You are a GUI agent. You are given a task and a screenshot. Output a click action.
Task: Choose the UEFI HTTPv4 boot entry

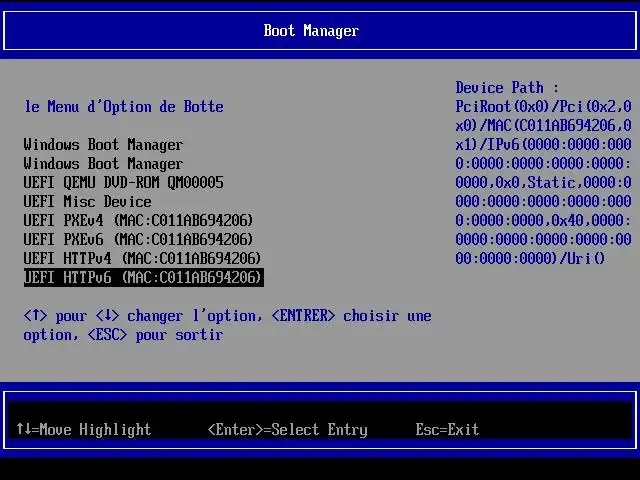142,258
